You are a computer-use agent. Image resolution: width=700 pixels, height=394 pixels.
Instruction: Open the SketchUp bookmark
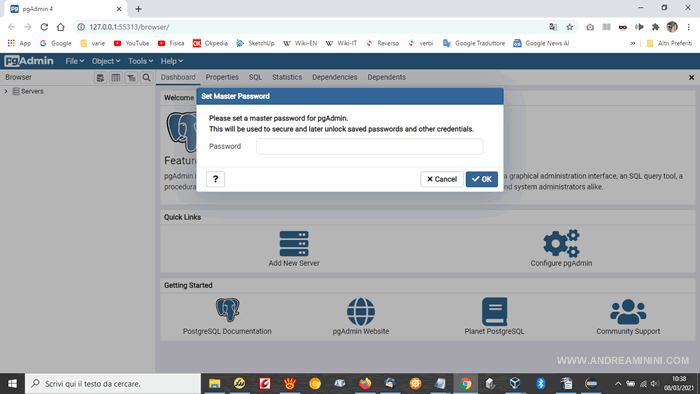(255, 43)
